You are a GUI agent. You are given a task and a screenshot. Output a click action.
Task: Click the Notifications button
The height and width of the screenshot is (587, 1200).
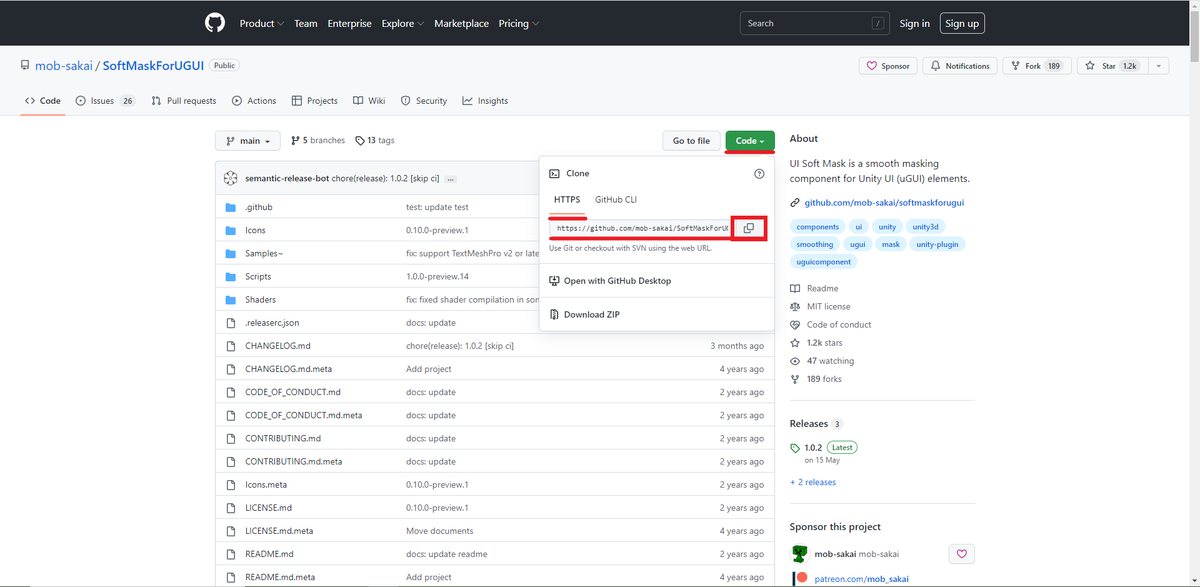[959, 66]
